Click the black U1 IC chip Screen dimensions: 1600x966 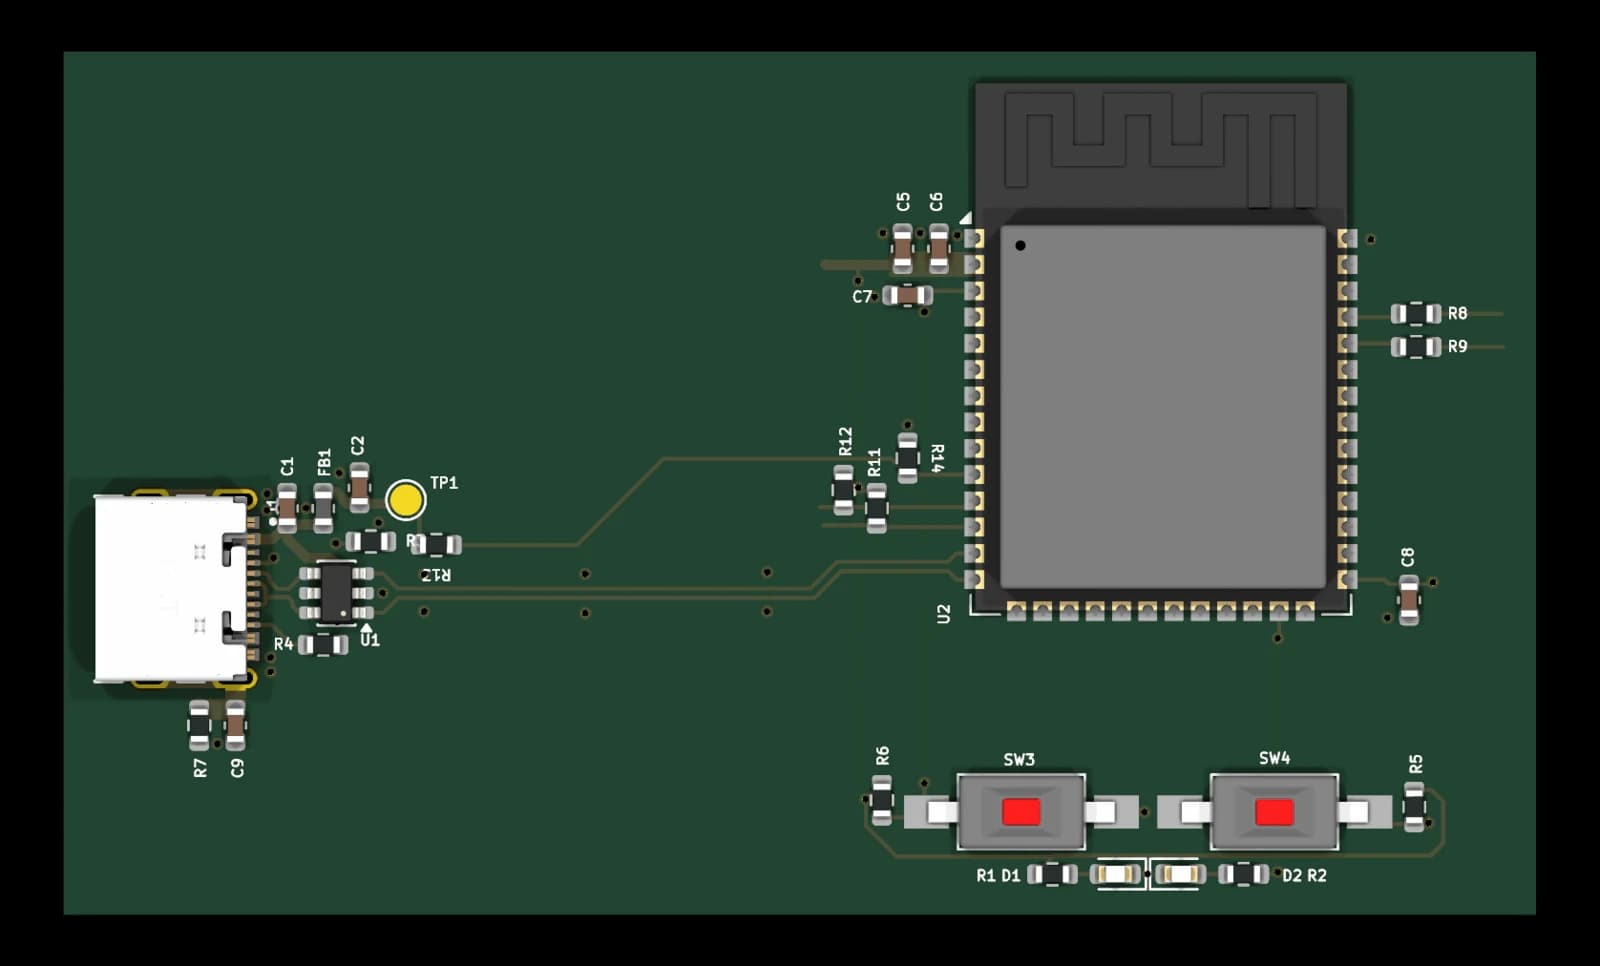[x=337, y=592]
